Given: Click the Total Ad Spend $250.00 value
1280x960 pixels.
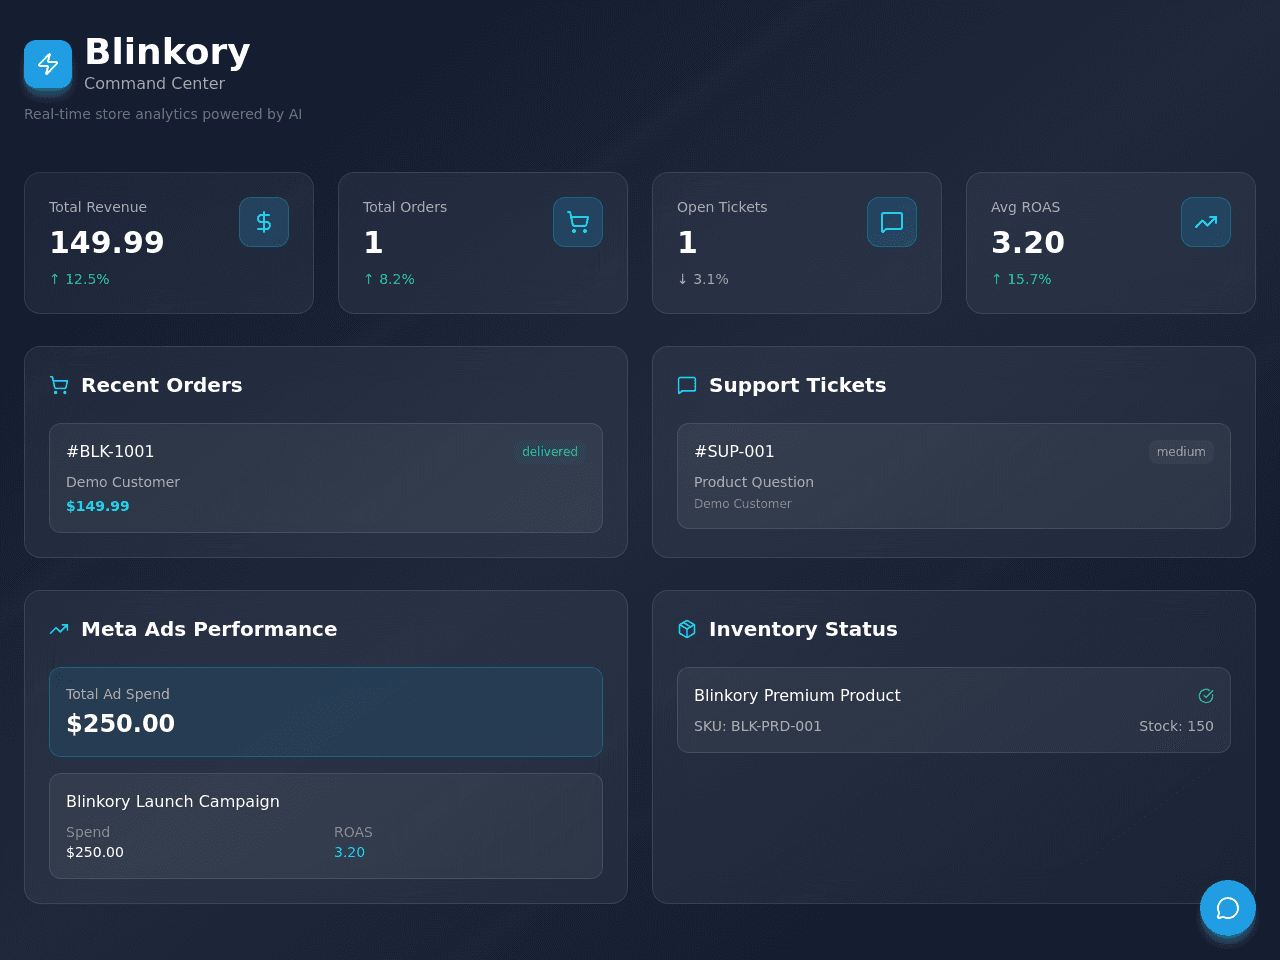Looking at the screenshot, I should pos(120,723).
